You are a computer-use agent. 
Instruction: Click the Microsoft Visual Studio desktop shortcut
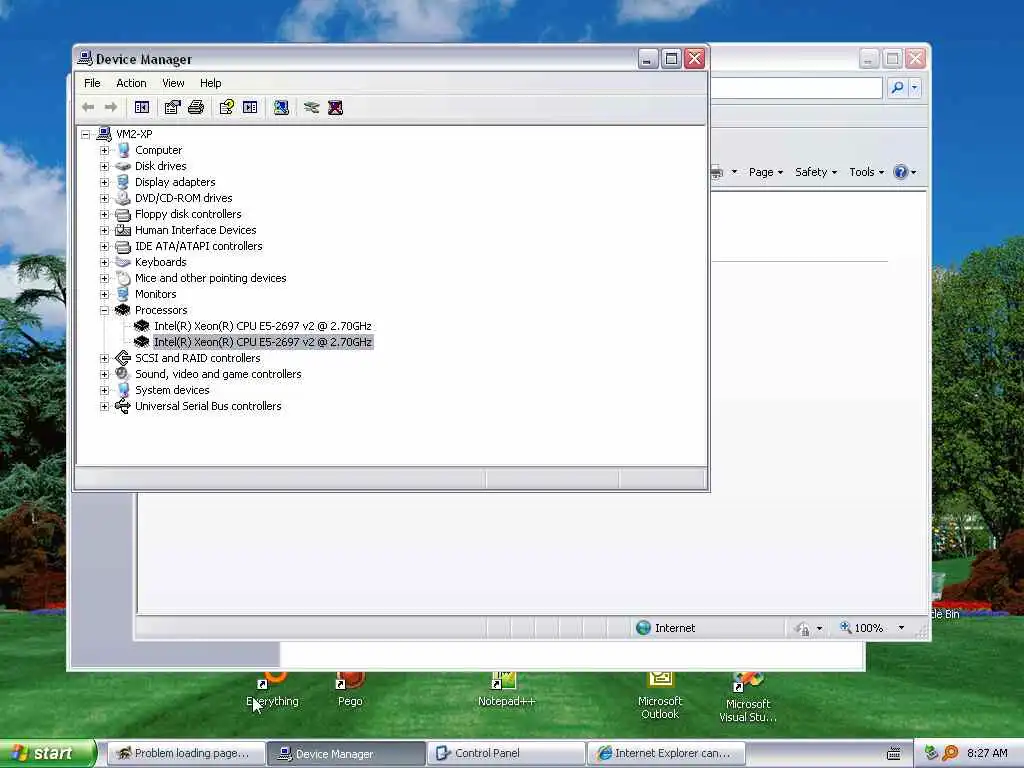(x=748, y=697)
